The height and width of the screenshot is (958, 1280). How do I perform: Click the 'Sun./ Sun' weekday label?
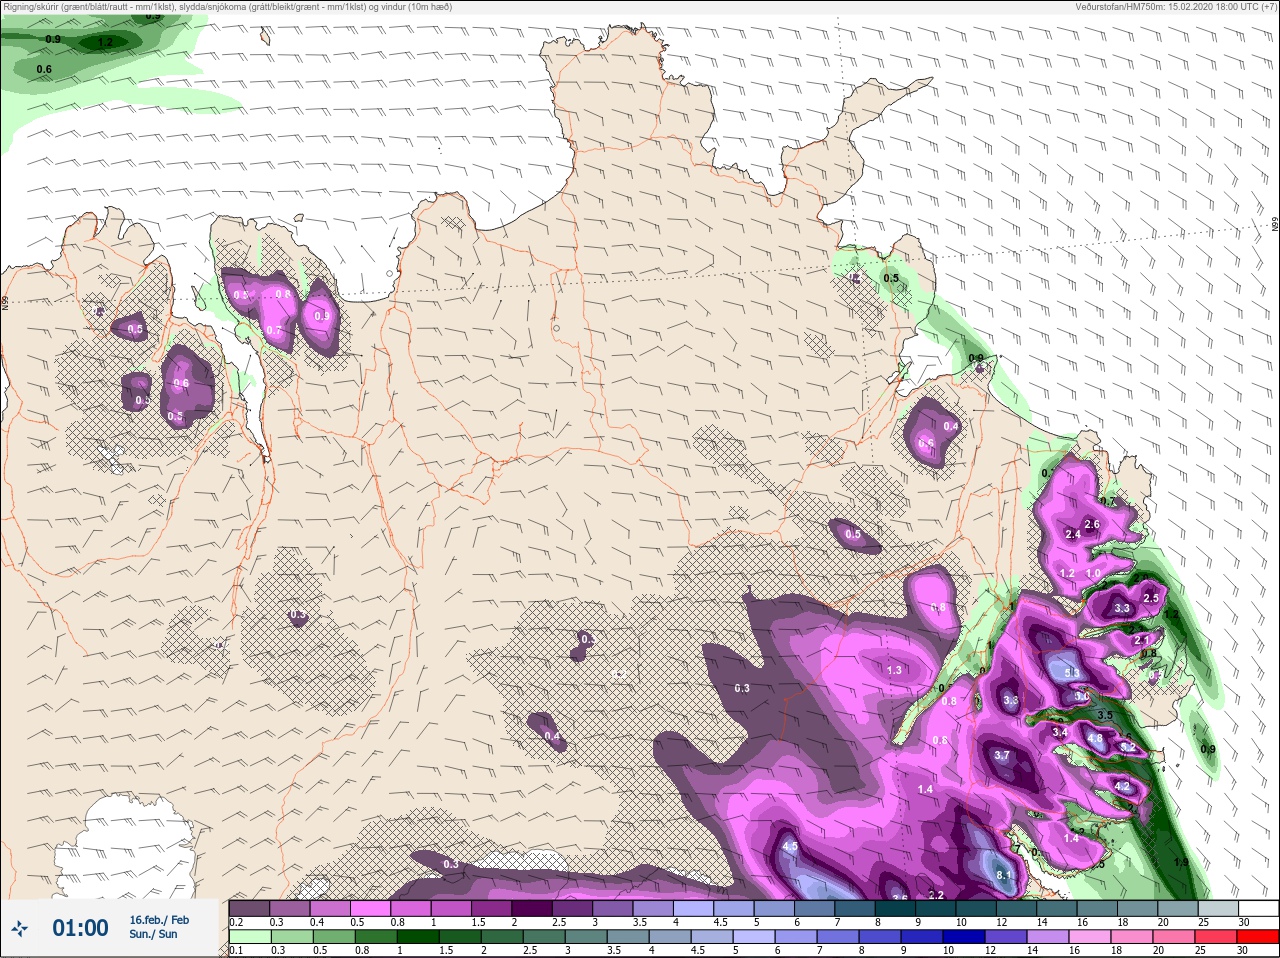[x=153, y=934]
